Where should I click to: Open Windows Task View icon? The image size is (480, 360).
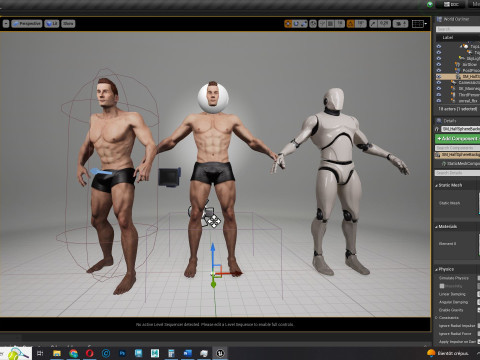pos(40,353)
